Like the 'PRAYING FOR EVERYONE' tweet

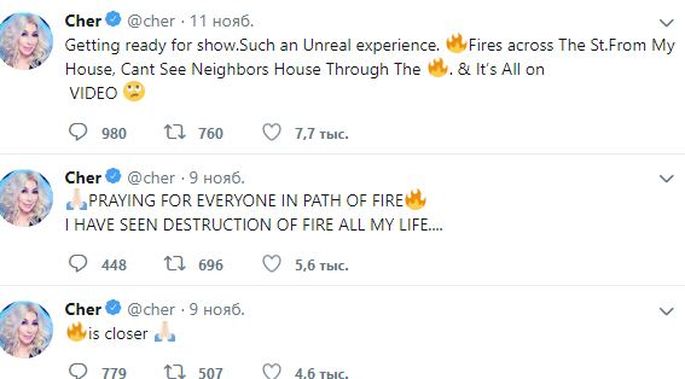coord(271,263)
